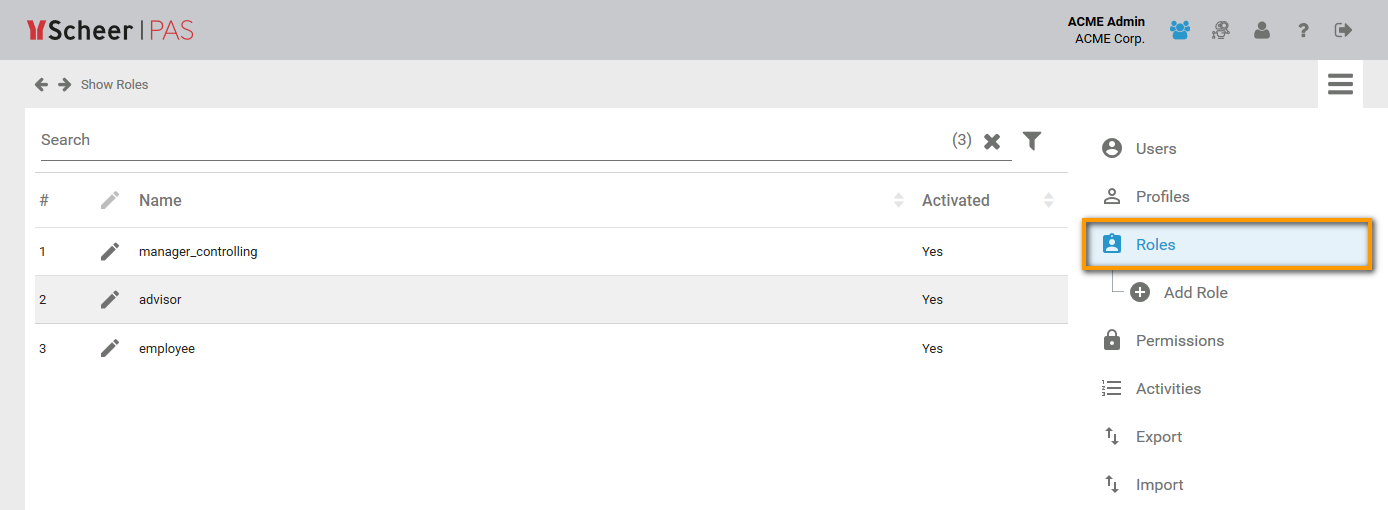This screenshot has width=1388, height=510.
Task: Click the logout icon in header
Action: [1343, 30]
